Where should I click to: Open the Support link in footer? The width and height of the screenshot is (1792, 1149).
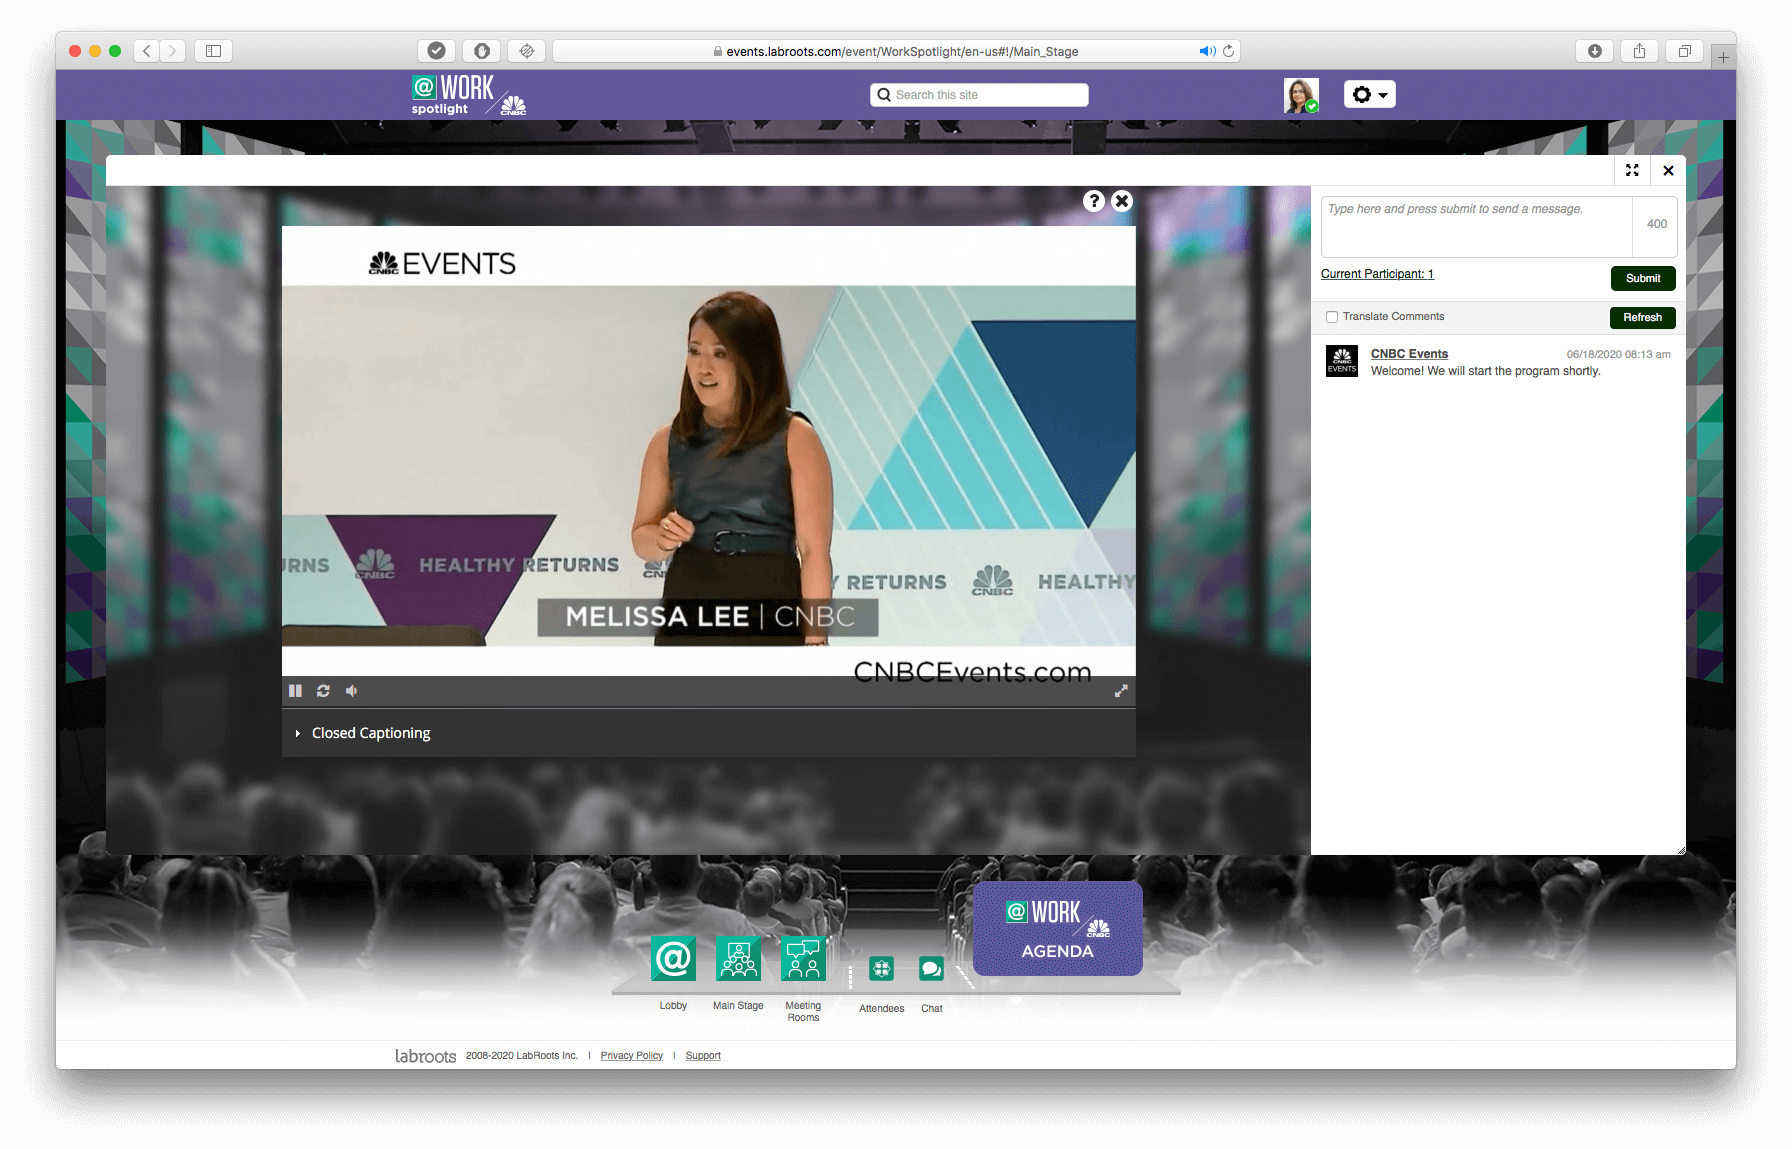point(703,1056)
